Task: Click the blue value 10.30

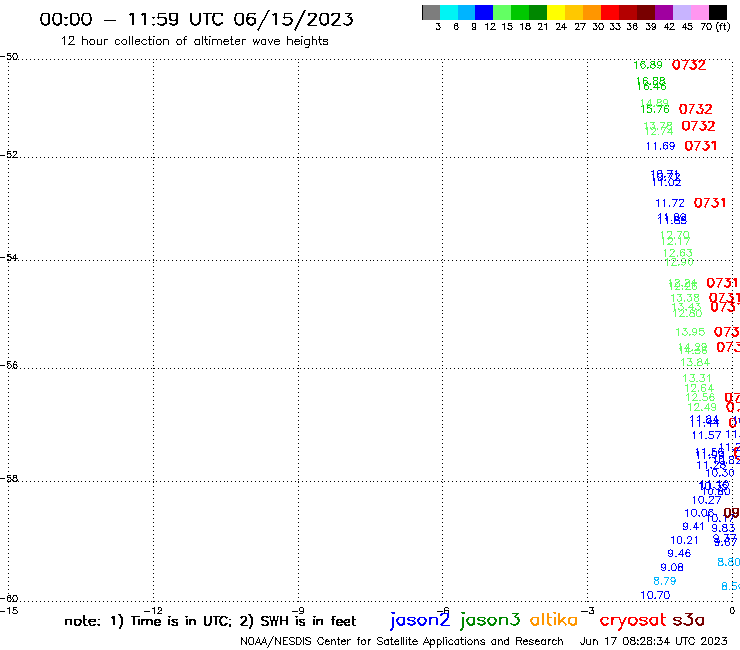Action: click(720, 473)
